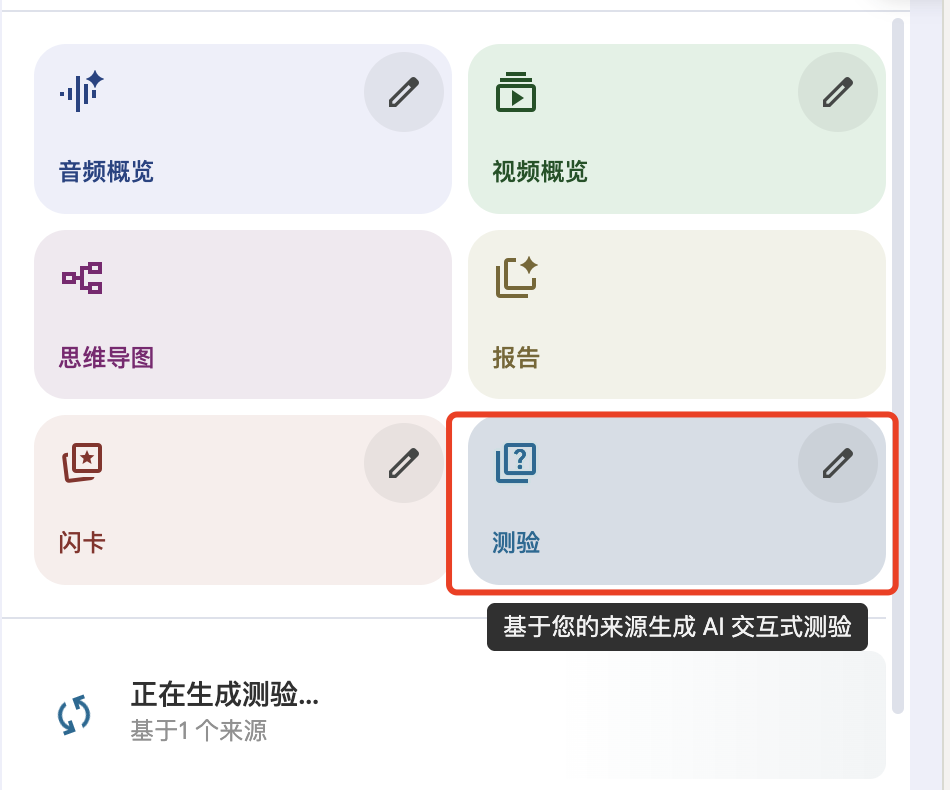
Task: Click the report sparkle document icon
Action: tap(516, 277)
